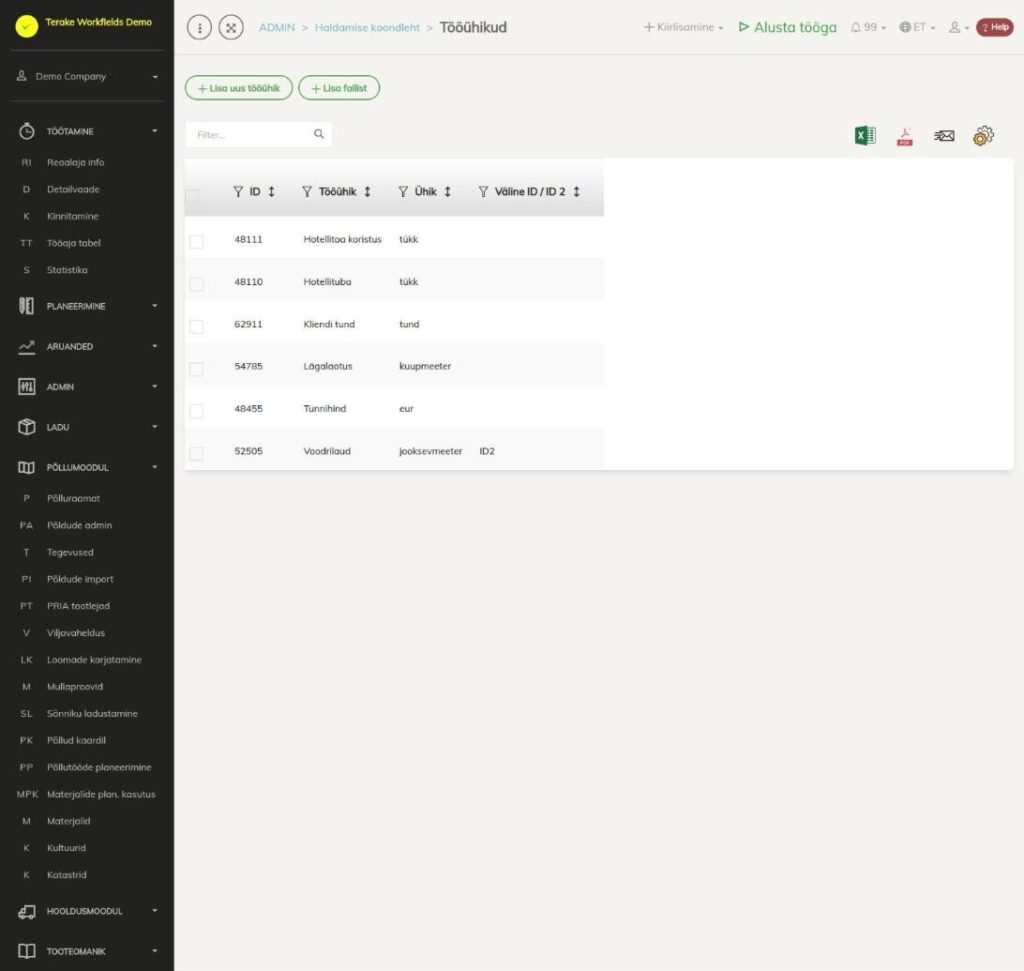
Task: Open table settings gear icon
Action: click(983, 135)
